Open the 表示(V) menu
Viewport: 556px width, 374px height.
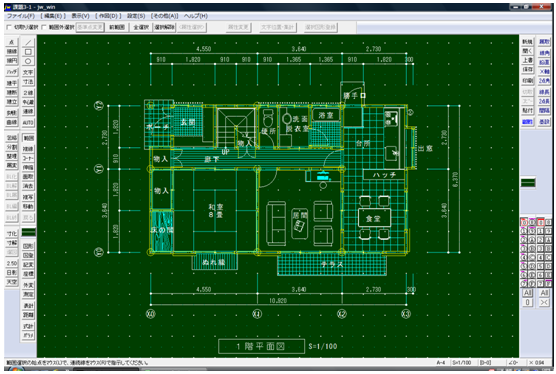[80, 16]
